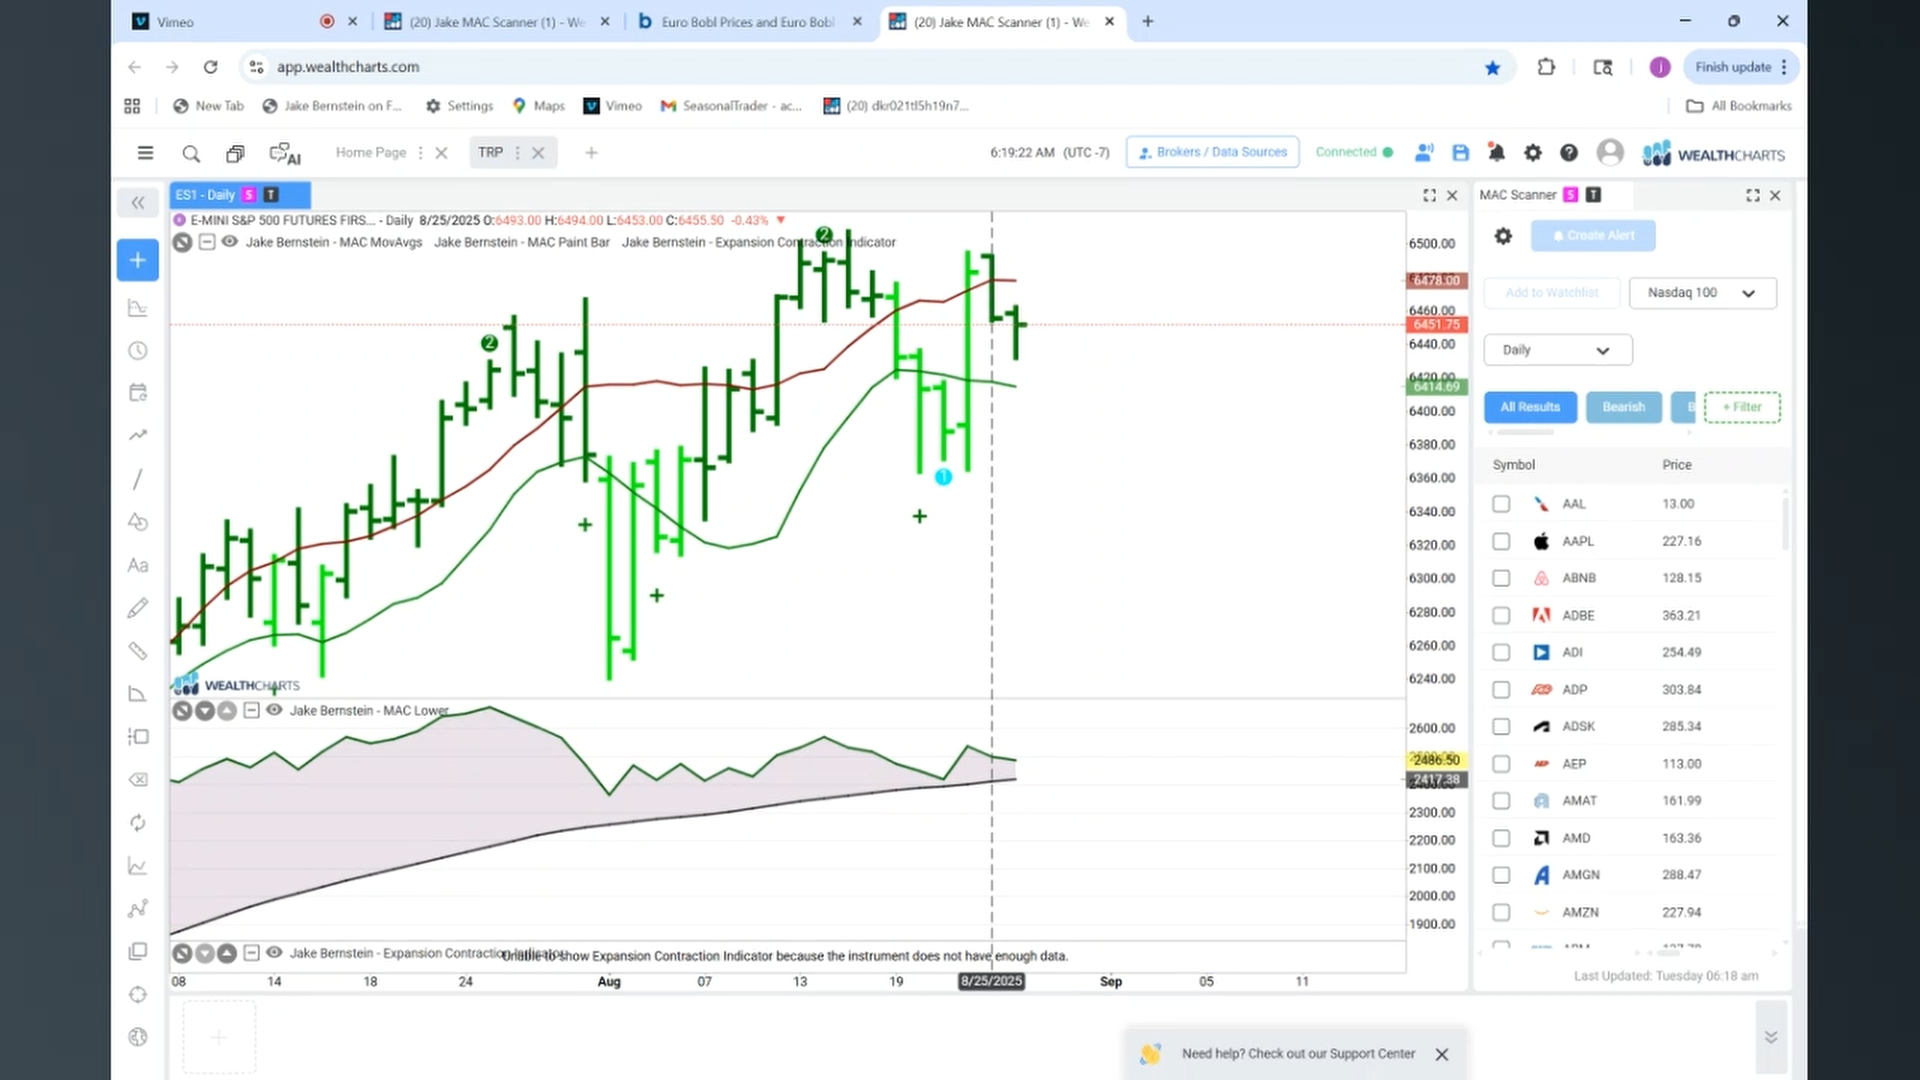Toggle visibility of MAC MovAvgs indicators
Screen dimensions: 1920x1080
coord(229,242)
